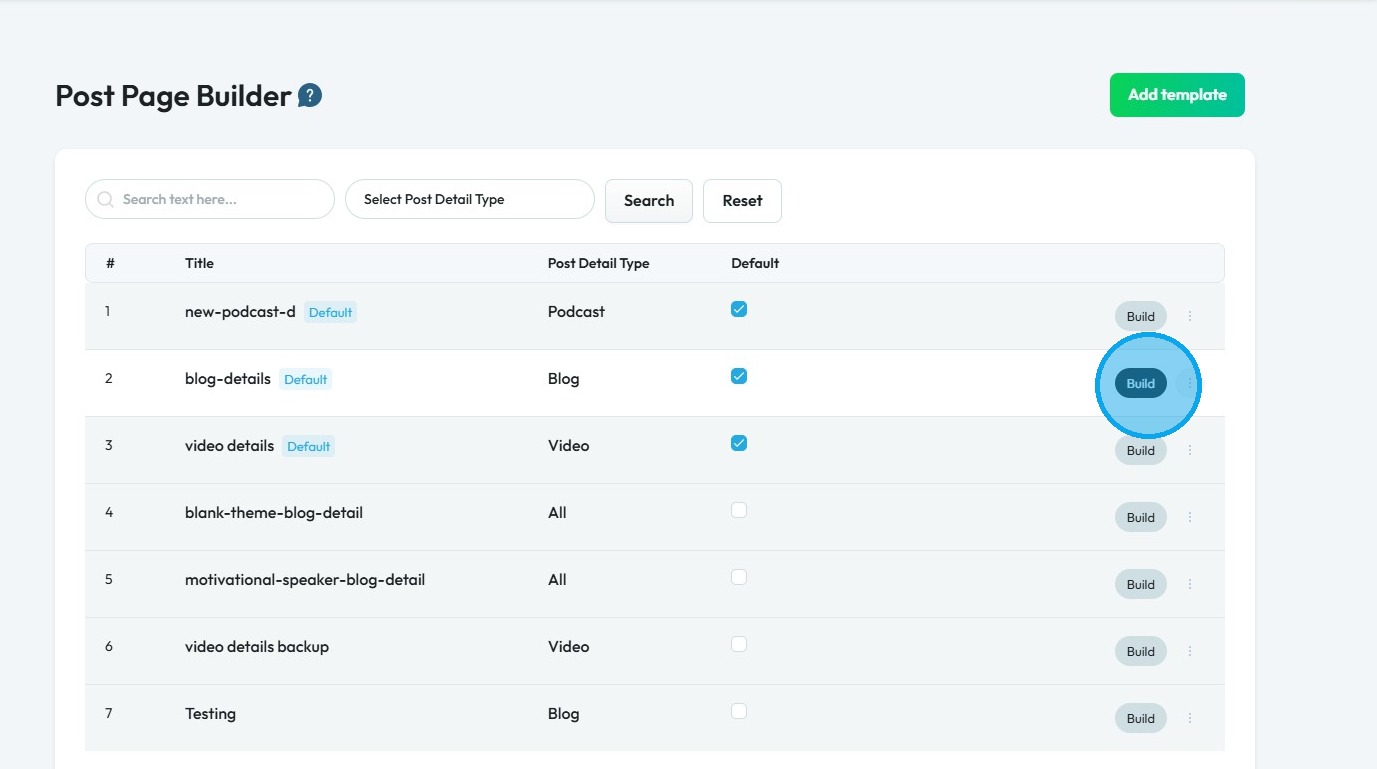Open three-dot menu for new-podcast-d row
The height and width of the screenshot is (769, 1377).
pos(1190,316)
